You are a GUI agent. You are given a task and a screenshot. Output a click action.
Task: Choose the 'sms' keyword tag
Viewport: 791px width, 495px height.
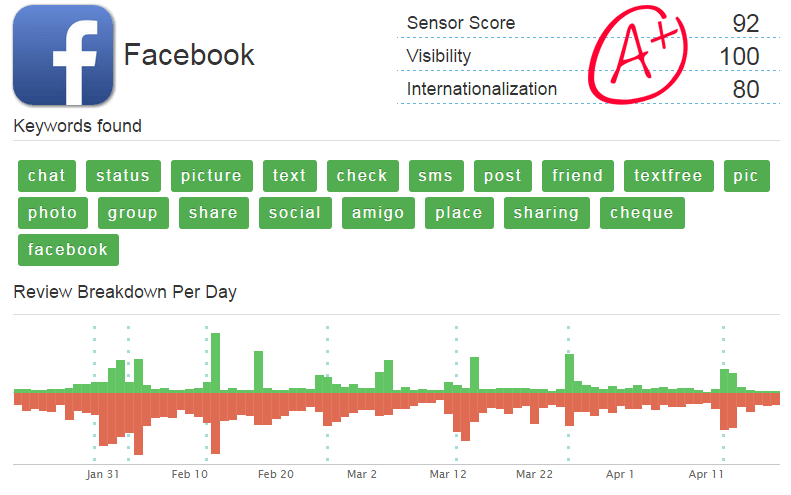pos(436,176)
